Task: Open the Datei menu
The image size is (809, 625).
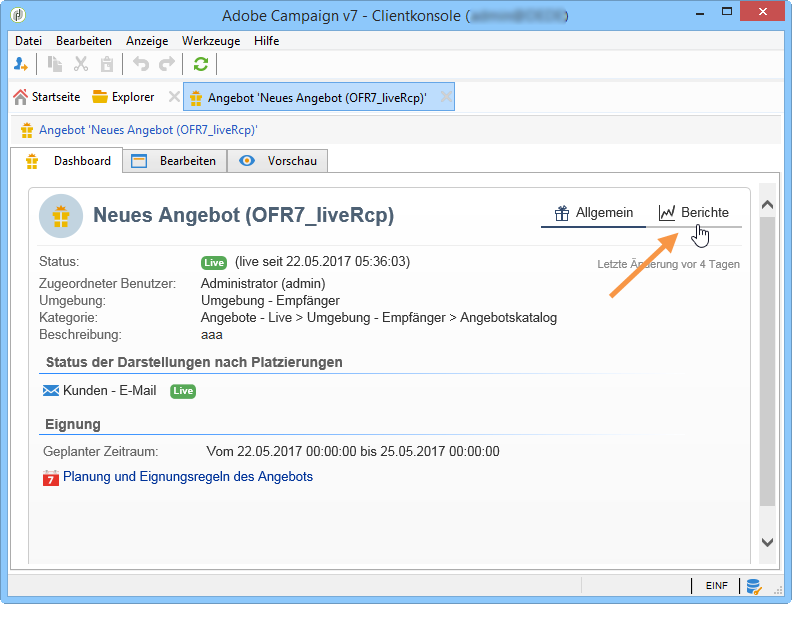Action: point(28,41)
